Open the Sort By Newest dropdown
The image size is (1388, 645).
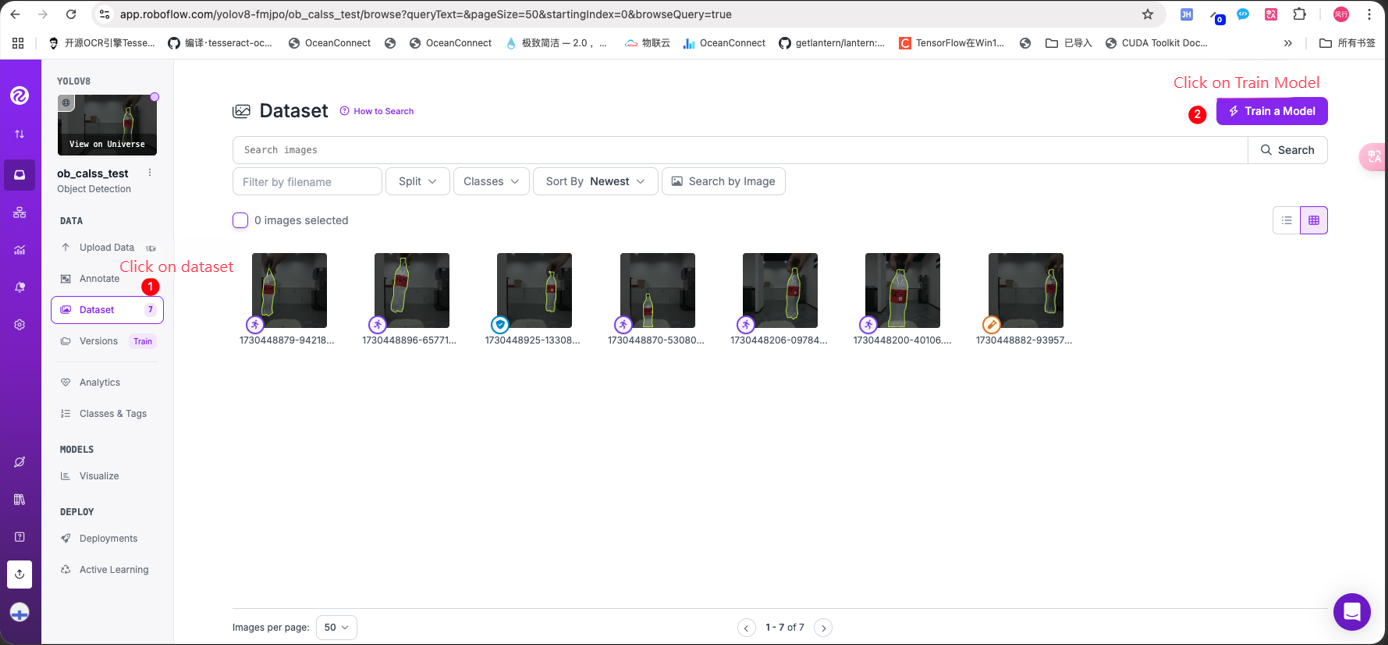tap(595, 181)
